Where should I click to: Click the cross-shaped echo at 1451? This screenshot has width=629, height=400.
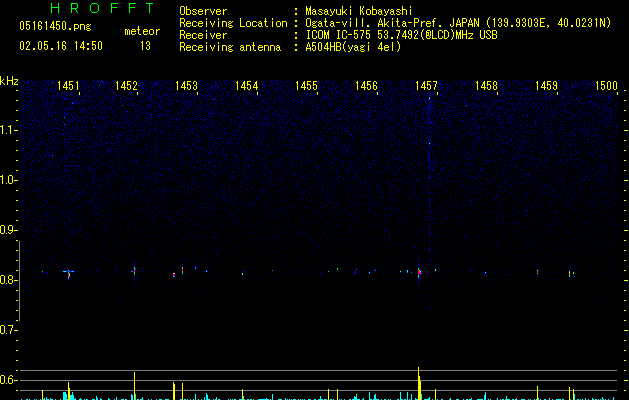69,272
